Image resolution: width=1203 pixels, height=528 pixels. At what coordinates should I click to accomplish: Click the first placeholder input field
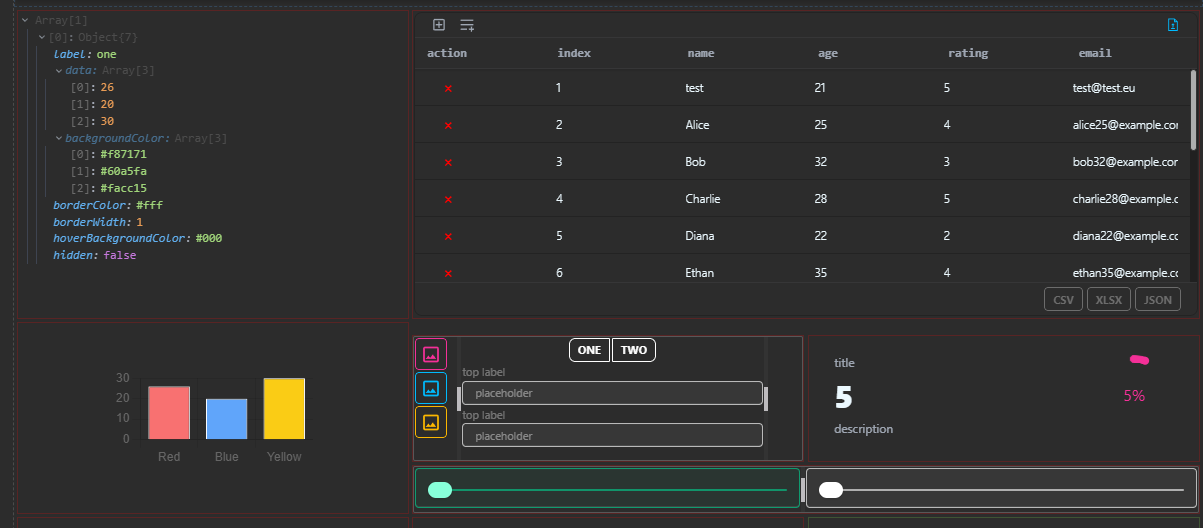[612, 393]
